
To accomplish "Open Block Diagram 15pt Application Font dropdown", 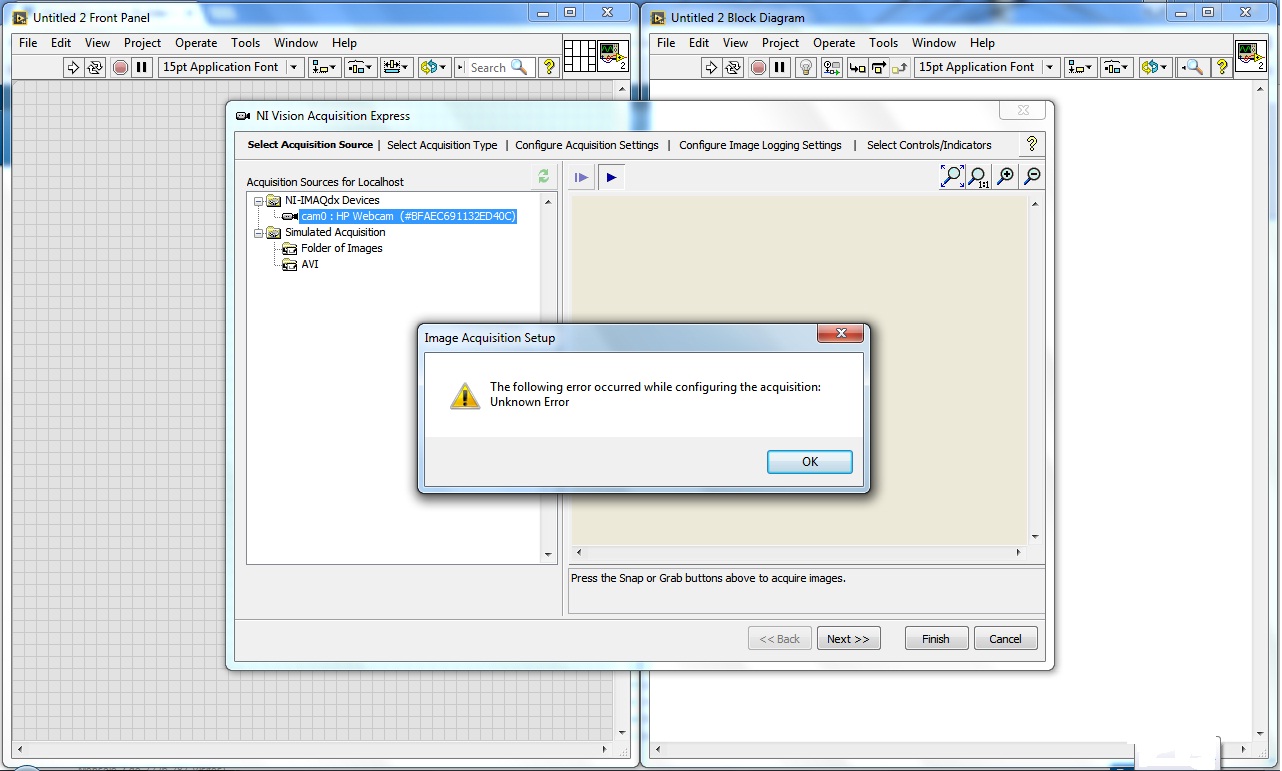I will (987, 67).
